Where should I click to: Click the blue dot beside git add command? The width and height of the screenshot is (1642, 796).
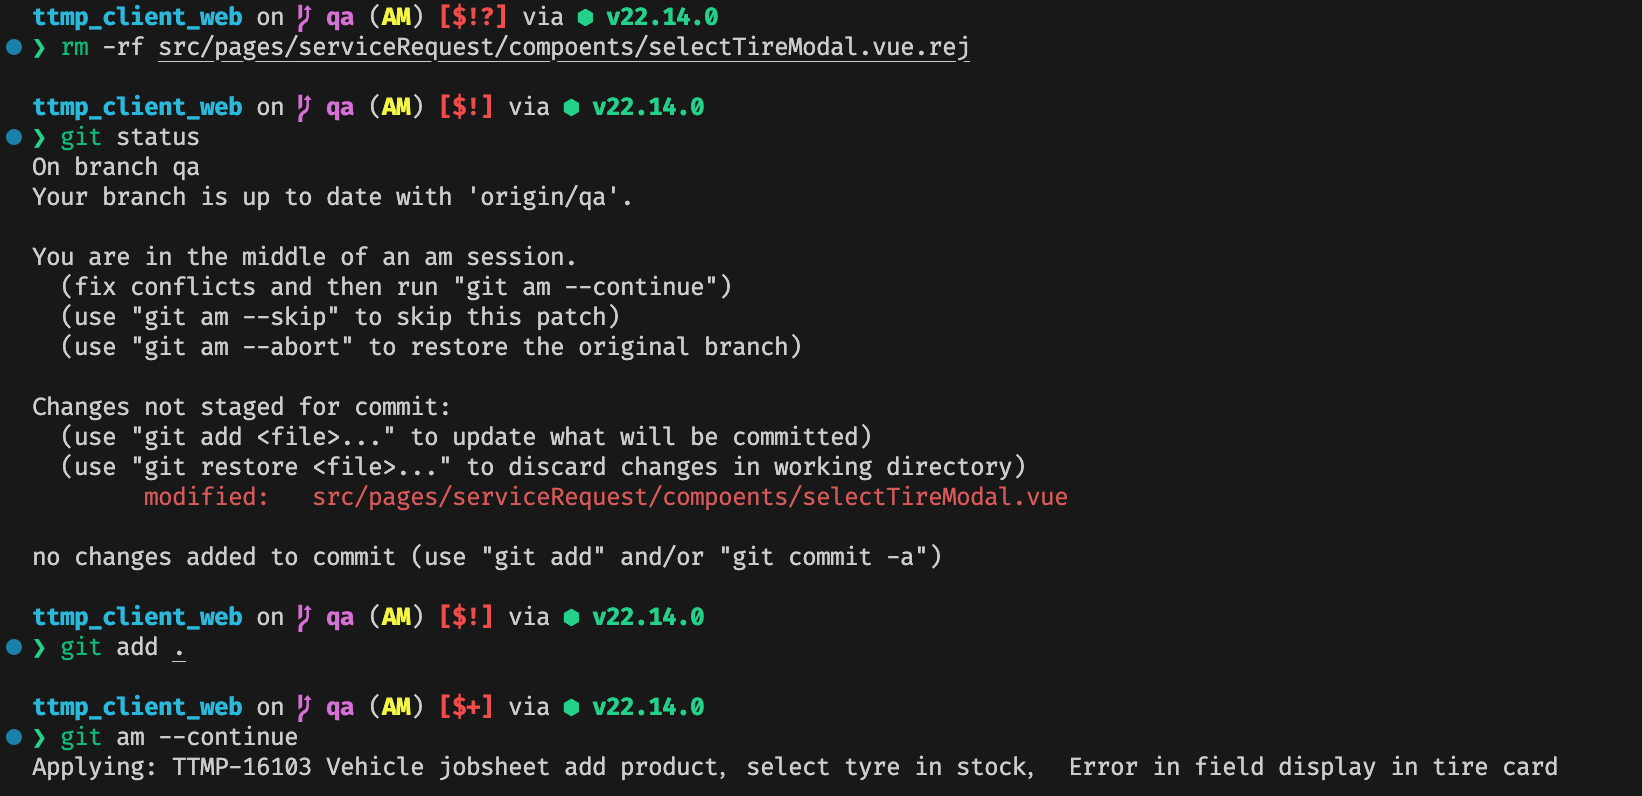click(14, 647)
